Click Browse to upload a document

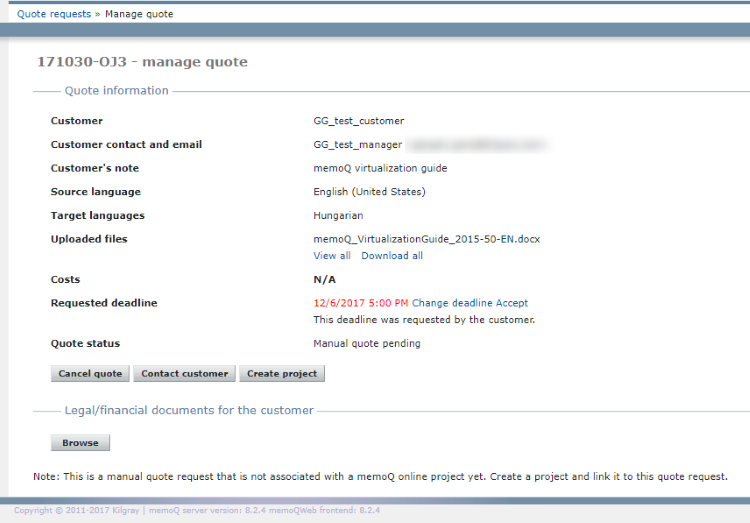coord(80,443)
